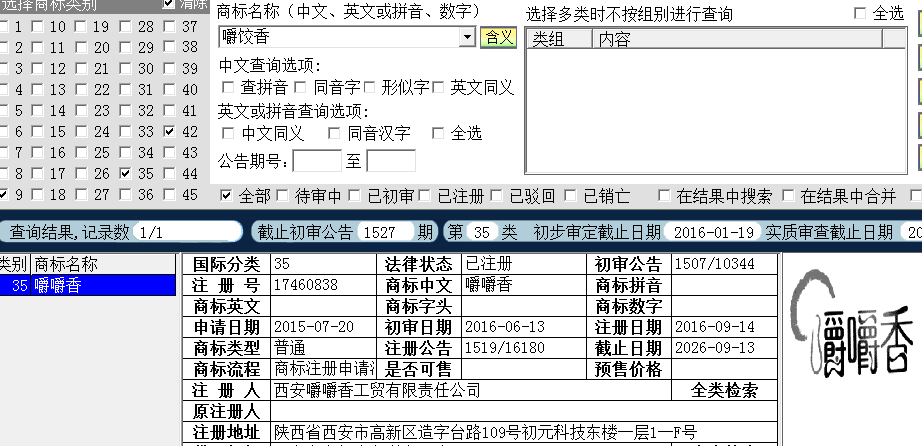
Task: Check 全选 under English/pinyin options
Action: [x=437, y=134]
